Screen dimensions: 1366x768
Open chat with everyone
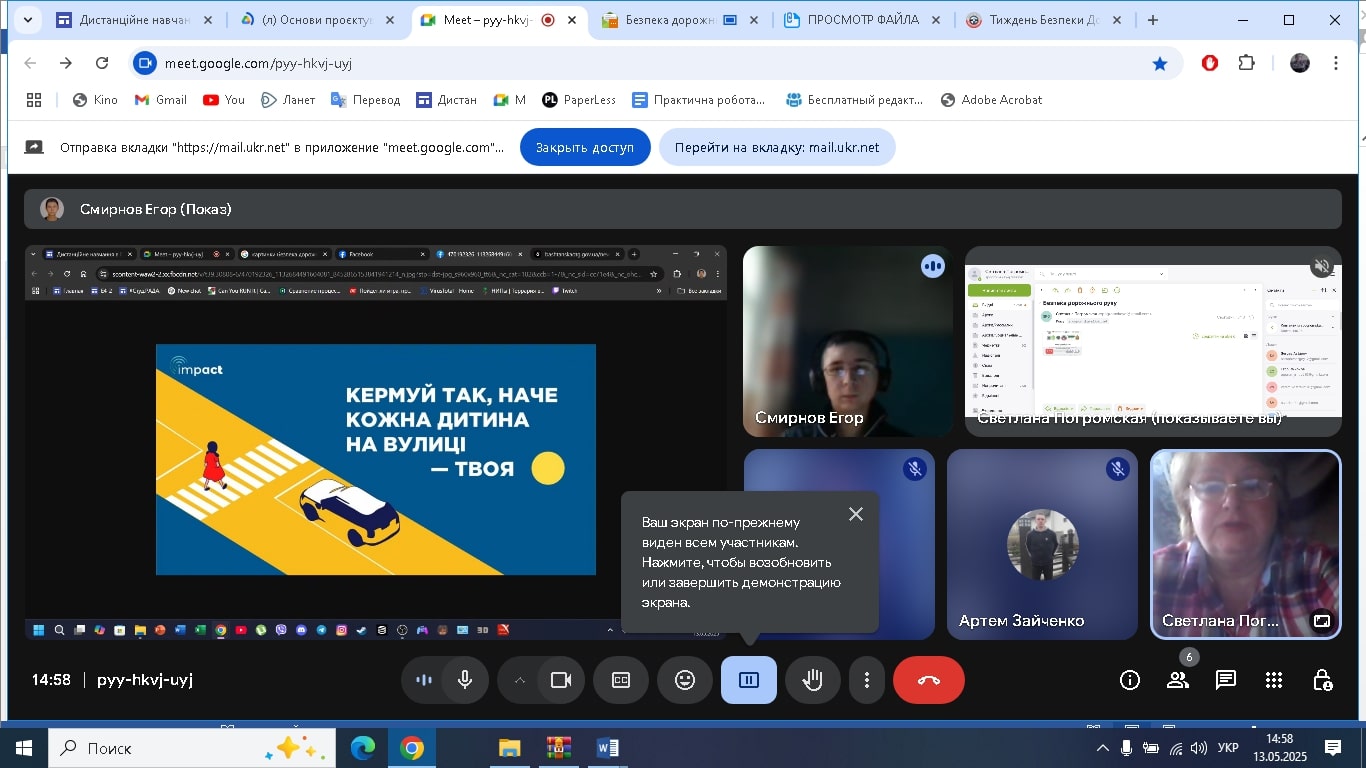[x=1226, y=680]
